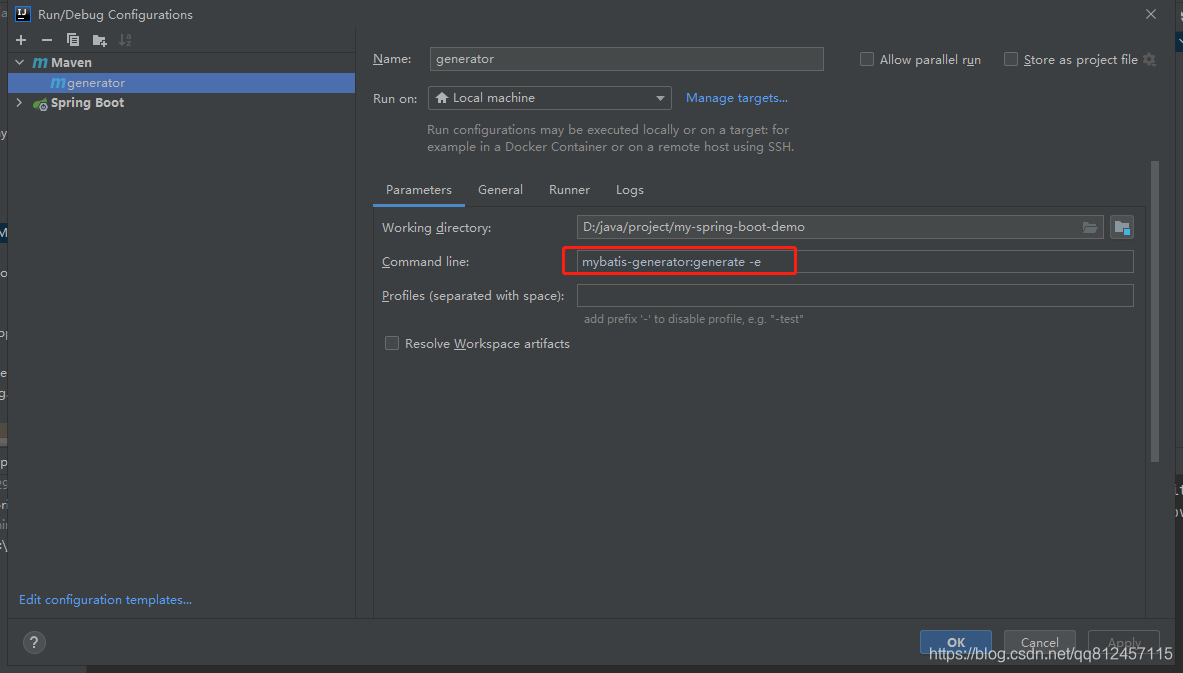Open Store as project file settings gear
The width and height of the screenshot is (1183, 673).
pyautogui.click(x=1149, y=60)
